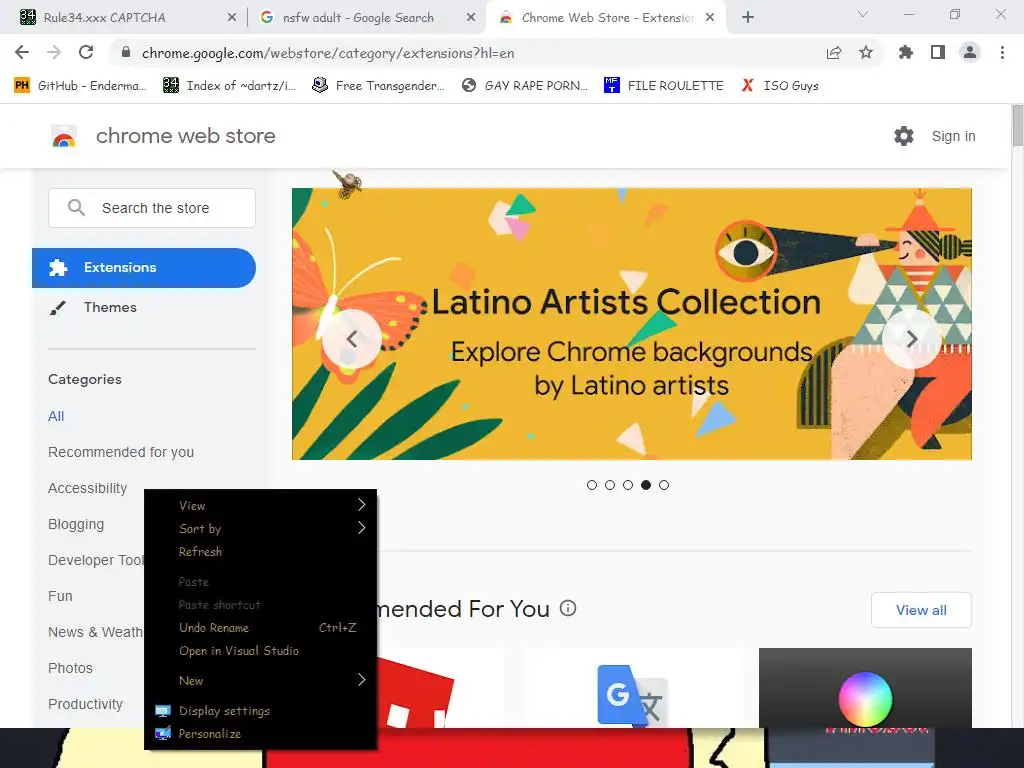Click info icon beside Recommended For You
Image resolution: width=1024 pixels, height=768 pixels.
pos(568,609)
